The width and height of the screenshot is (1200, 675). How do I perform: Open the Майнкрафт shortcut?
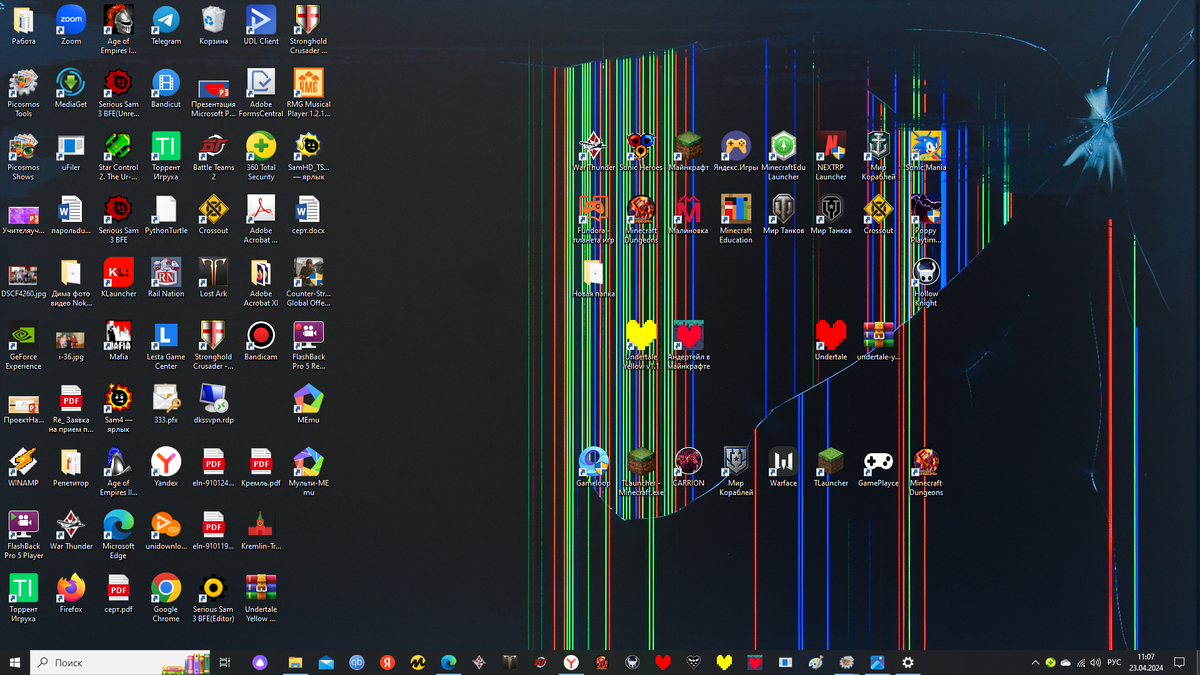coord(688,152)
